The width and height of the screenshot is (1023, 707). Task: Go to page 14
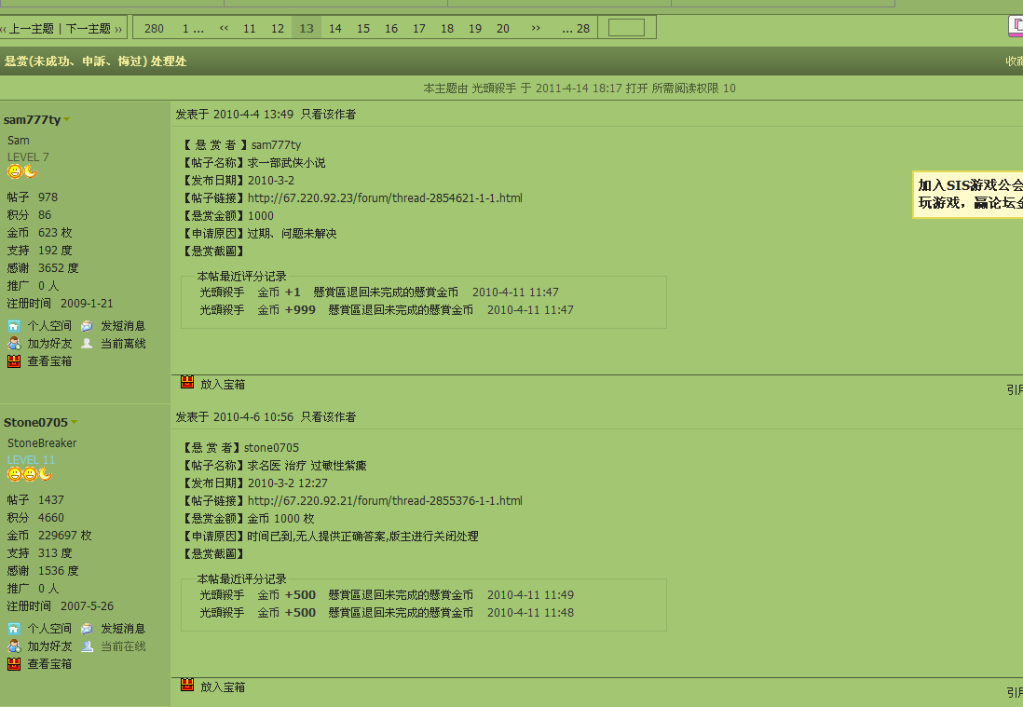coord(335,28)
